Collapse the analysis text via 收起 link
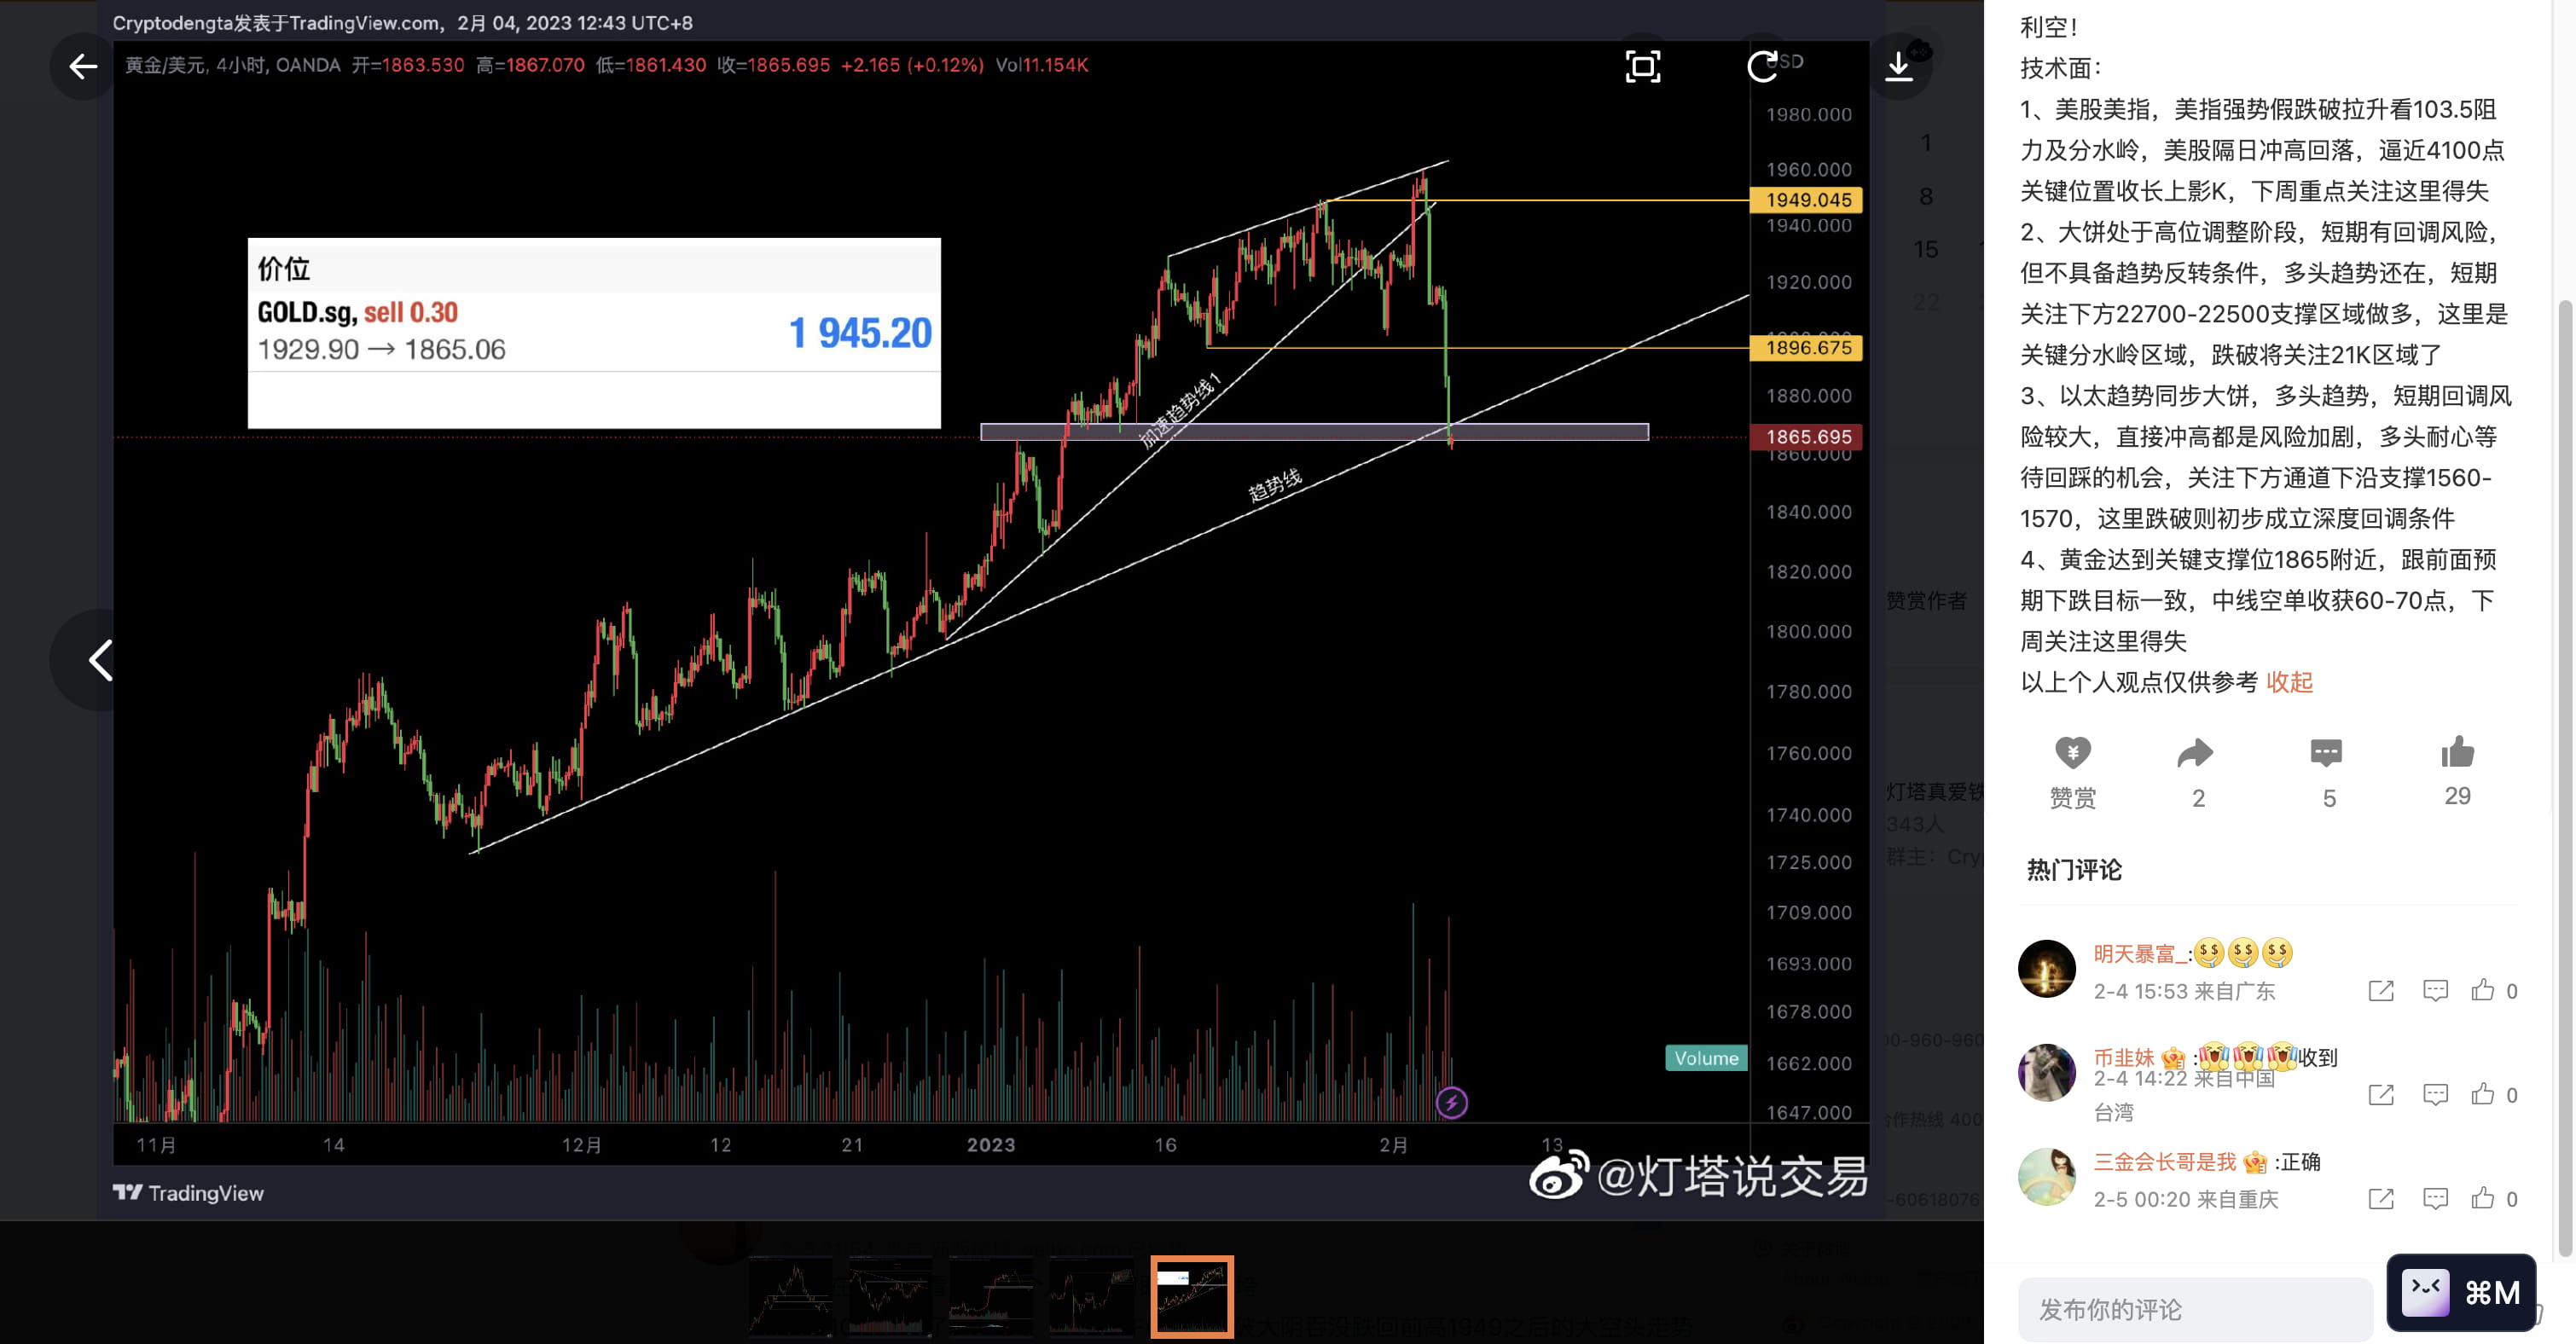The image size is (2576, 1344). [2290, 681]
